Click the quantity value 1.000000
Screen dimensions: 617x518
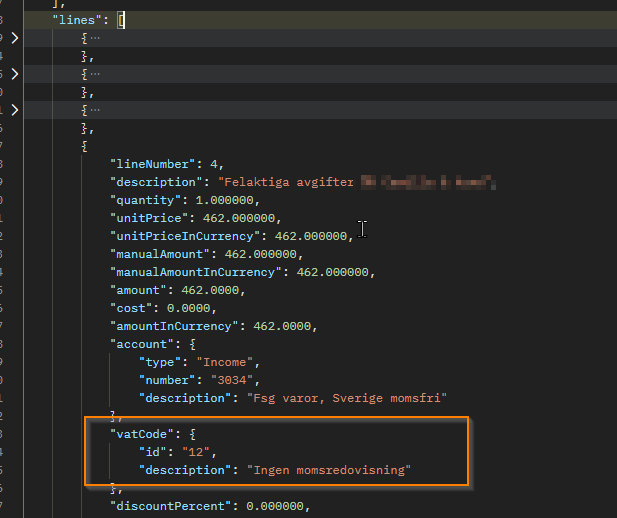tap(225, 200)
